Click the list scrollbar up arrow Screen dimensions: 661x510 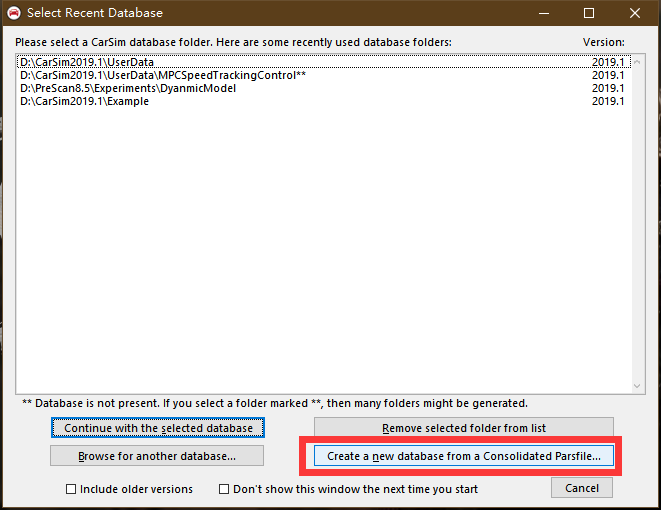pos(637,62)
